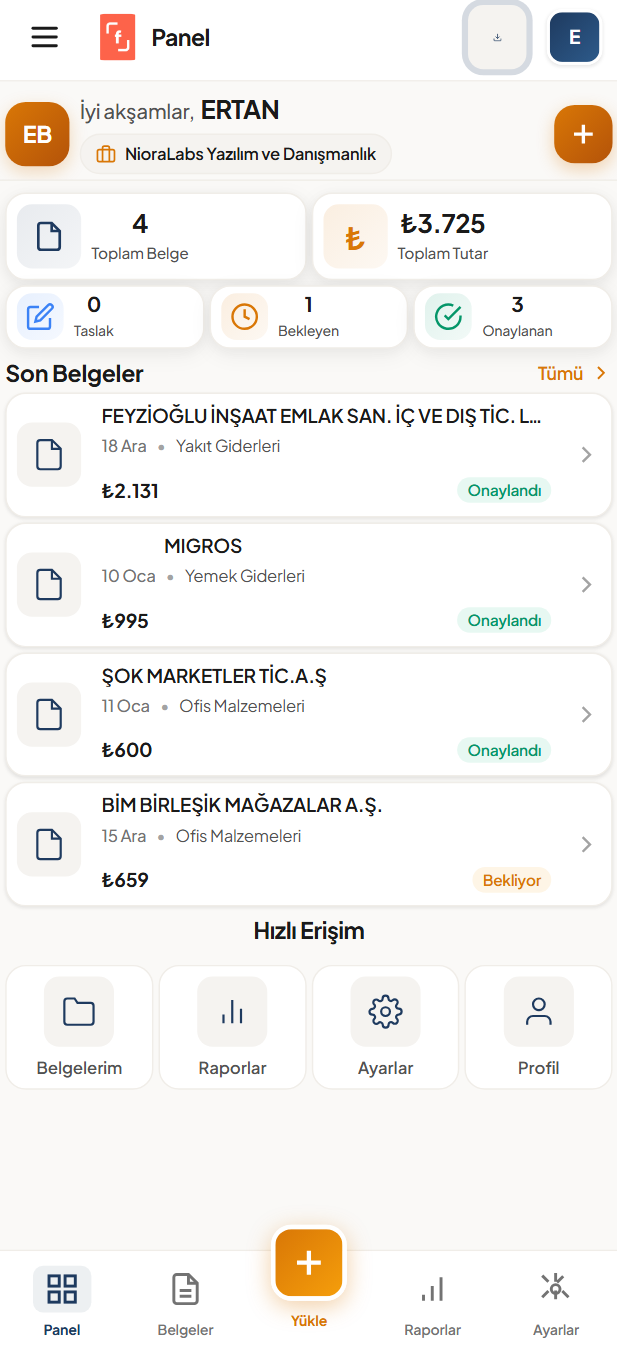Filter by Bekleyen status card
Screen dimensions: 617x1349
pyautogui.click(x=308, y=317)
